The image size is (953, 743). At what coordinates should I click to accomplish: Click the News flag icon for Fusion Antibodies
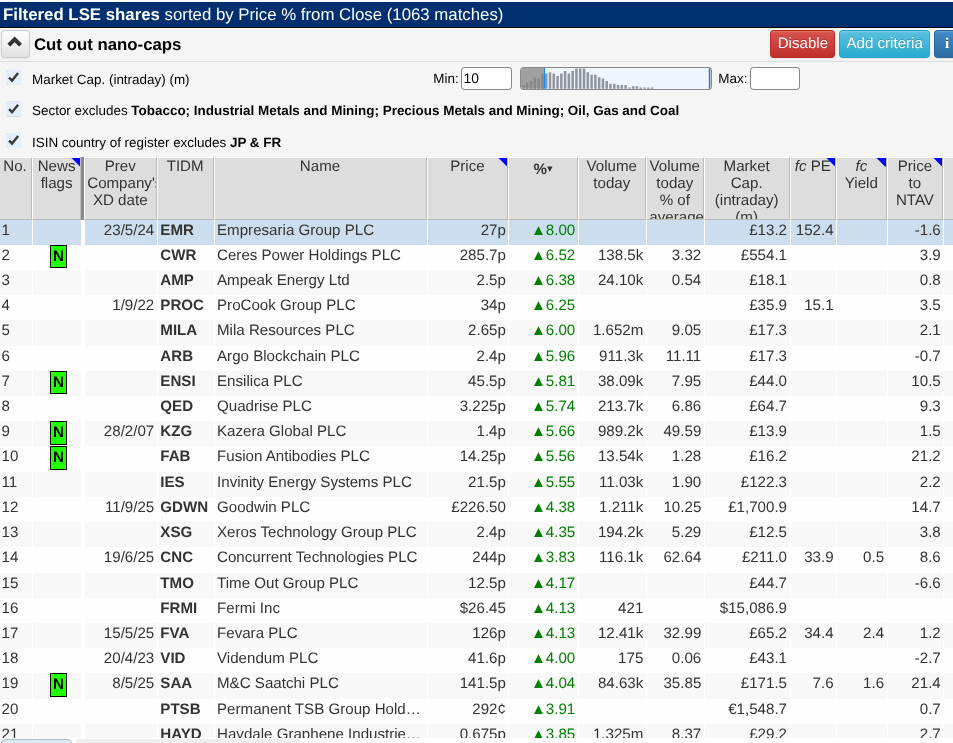coord(58,457)
